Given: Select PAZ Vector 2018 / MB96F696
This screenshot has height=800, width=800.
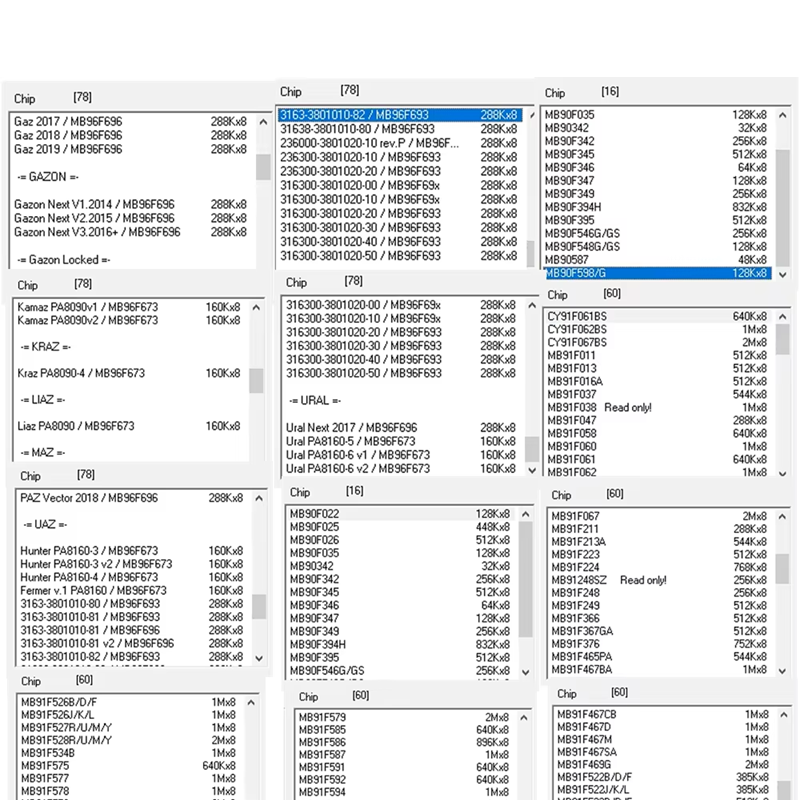Looking at the screenshot, I should tap(133, 497).
